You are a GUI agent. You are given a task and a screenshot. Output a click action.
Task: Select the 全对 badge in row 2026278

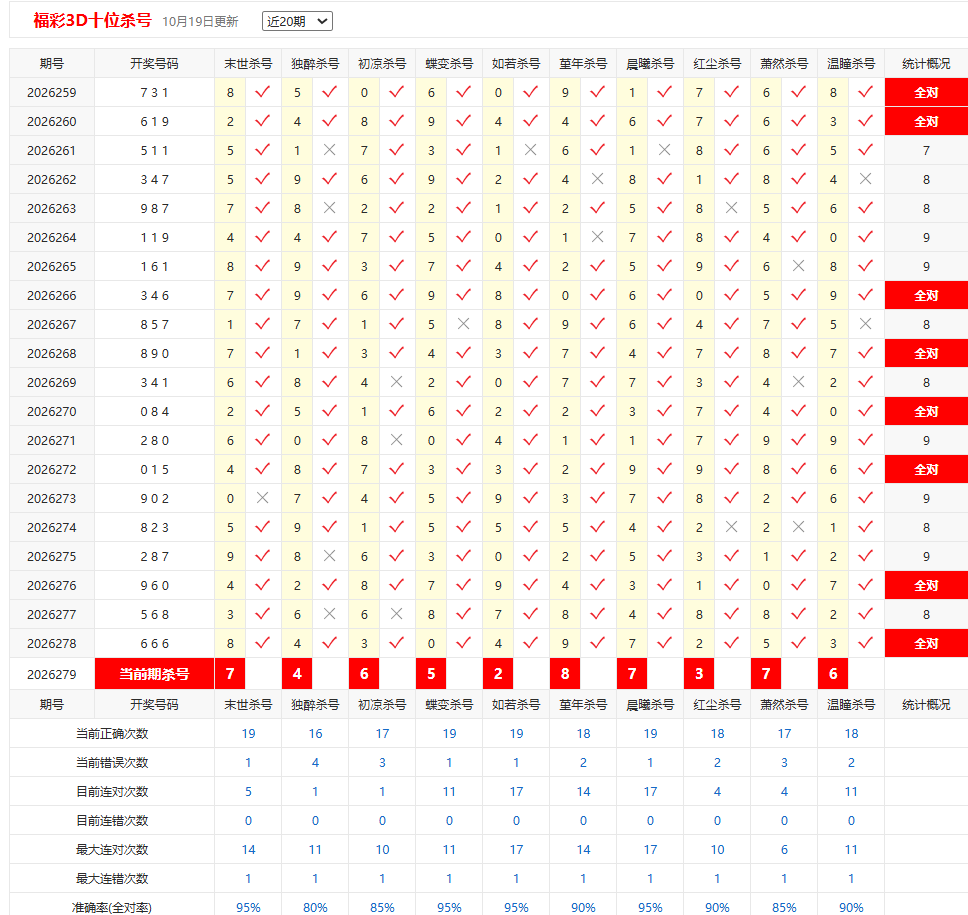click(926, 643)
